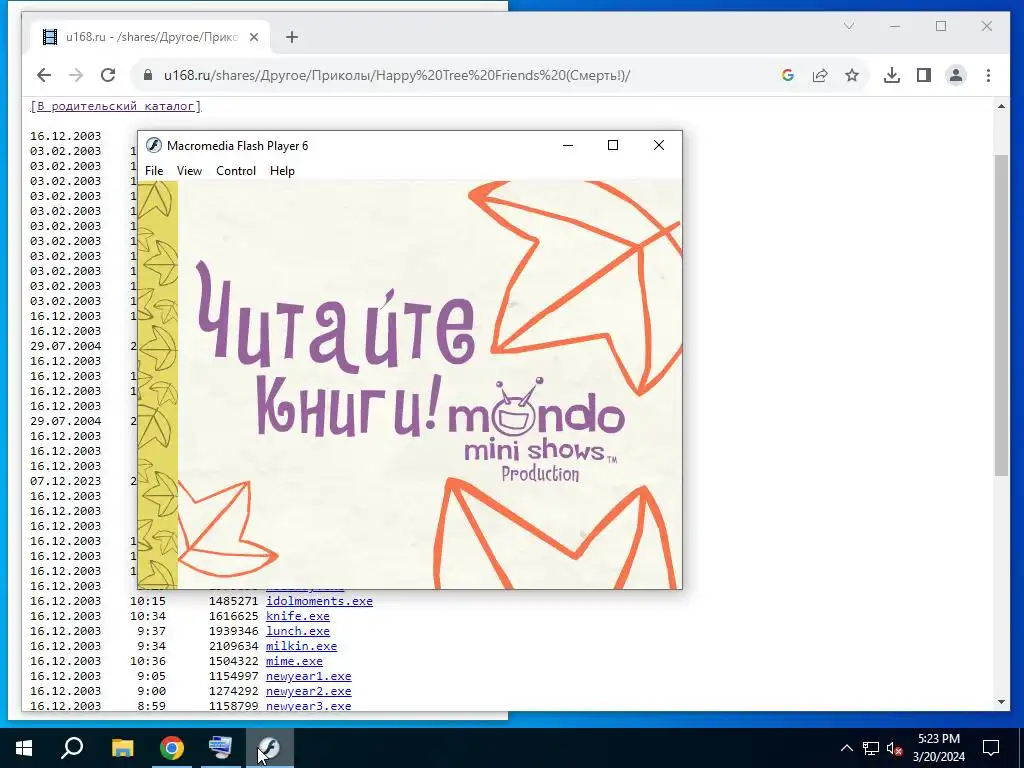
Task: Go back in Chrome
Action: tap(44, 75)
